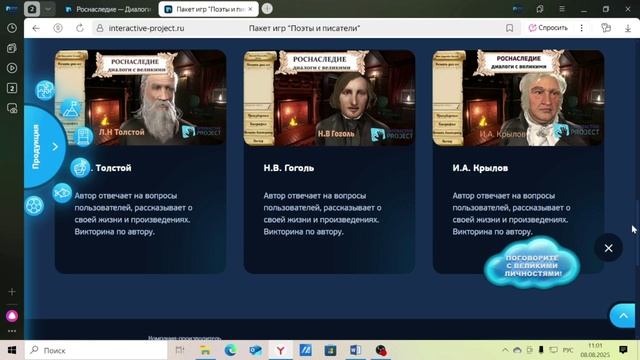Show hidden system tray icons chevron
This screenshot has height=360, width=640.
click(x=505, y=350)
